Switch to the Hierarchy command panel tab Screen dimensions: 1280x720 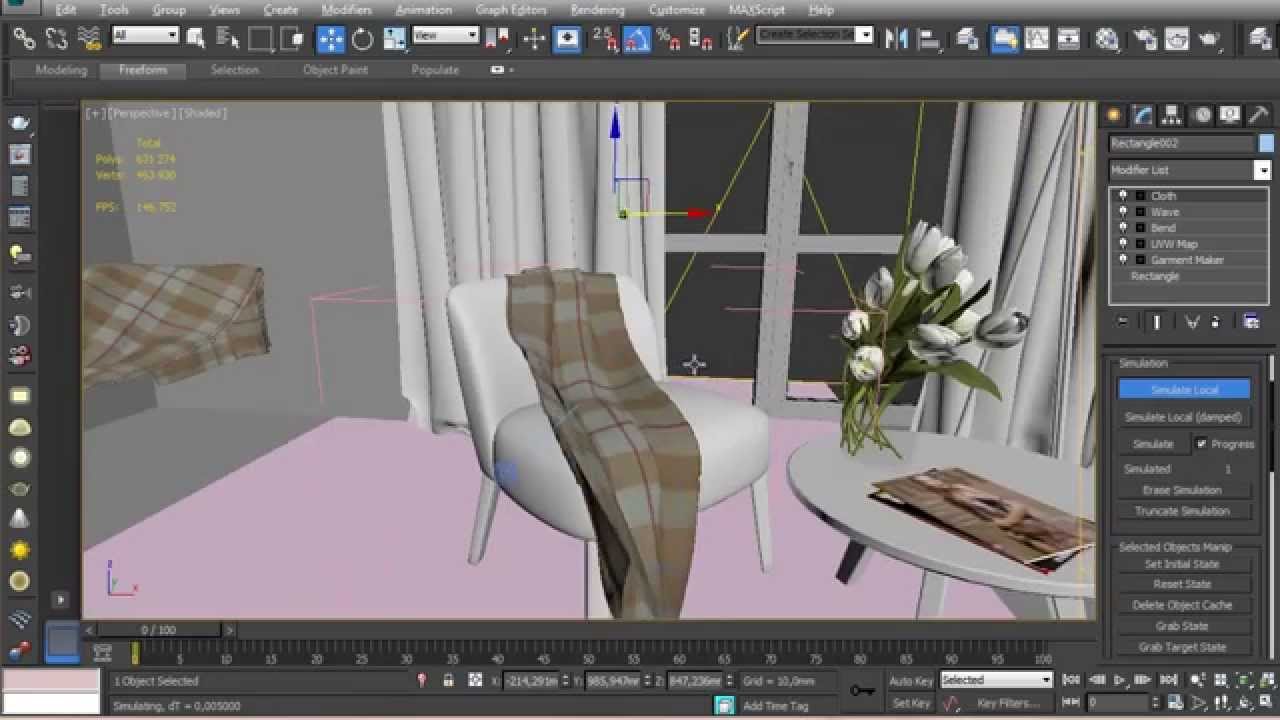coord(1171,115)
